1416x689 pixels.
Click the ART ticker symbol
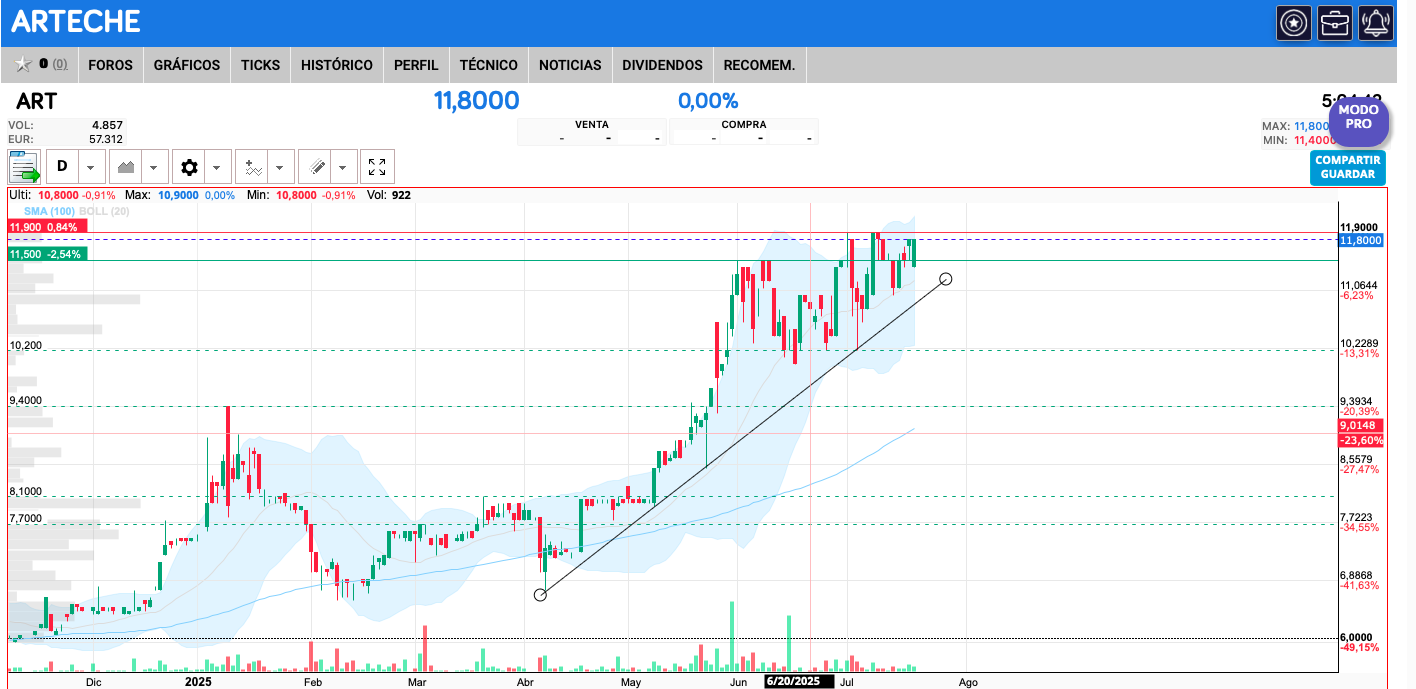pyautogui.click(x=36, y=101)
